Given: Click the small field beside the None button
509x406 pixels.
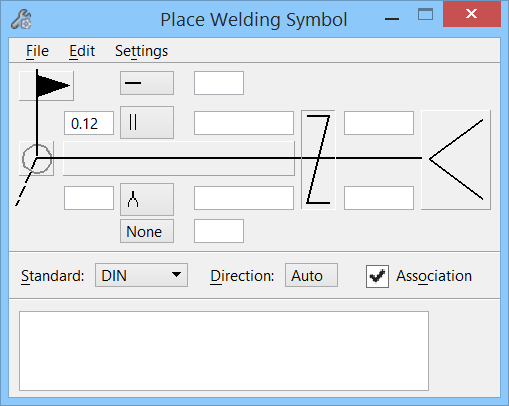Looking at the screenshot, I should point(219,231).
